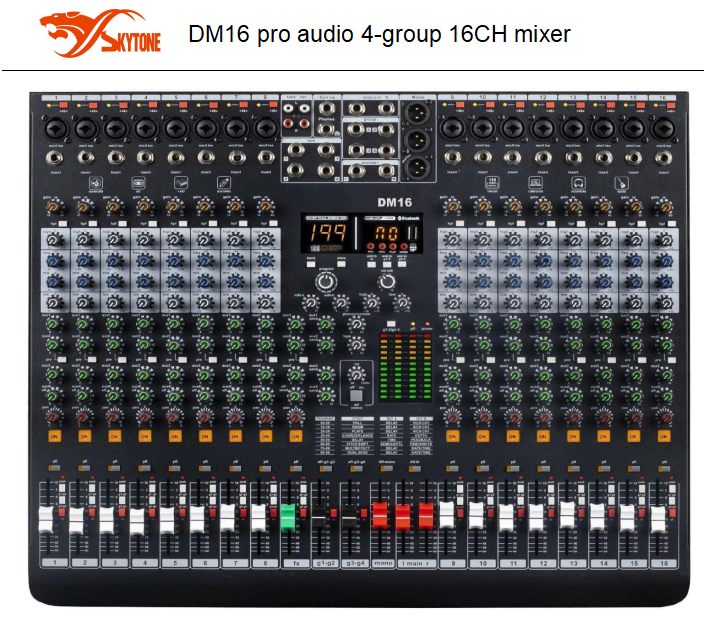Click the 'DM16 pro audio 4-group 16CH mixer' title
711x638 pixels.
(380, 34)
